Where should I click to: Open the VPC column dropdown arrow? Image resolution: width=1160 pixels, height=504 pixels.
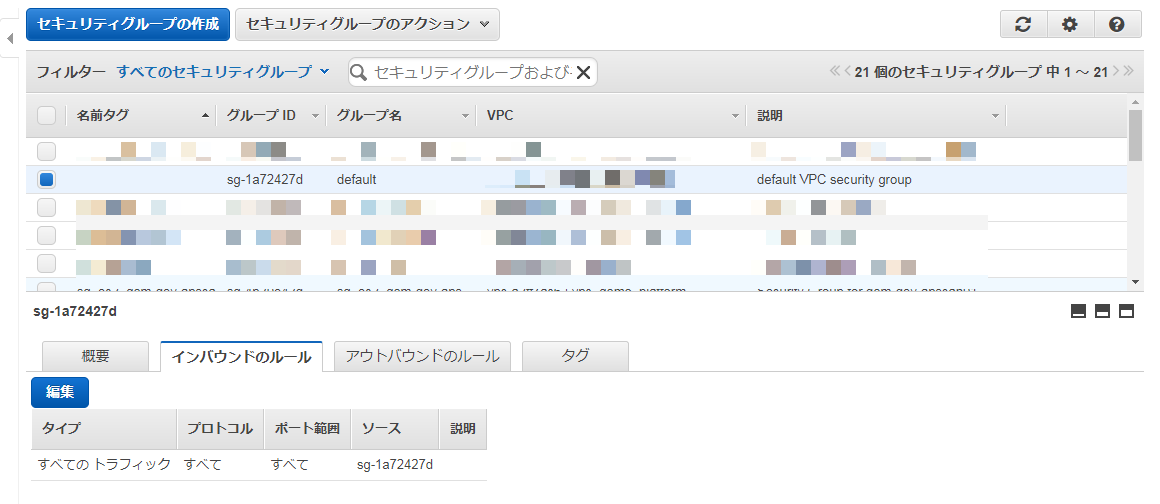[737, 116]
